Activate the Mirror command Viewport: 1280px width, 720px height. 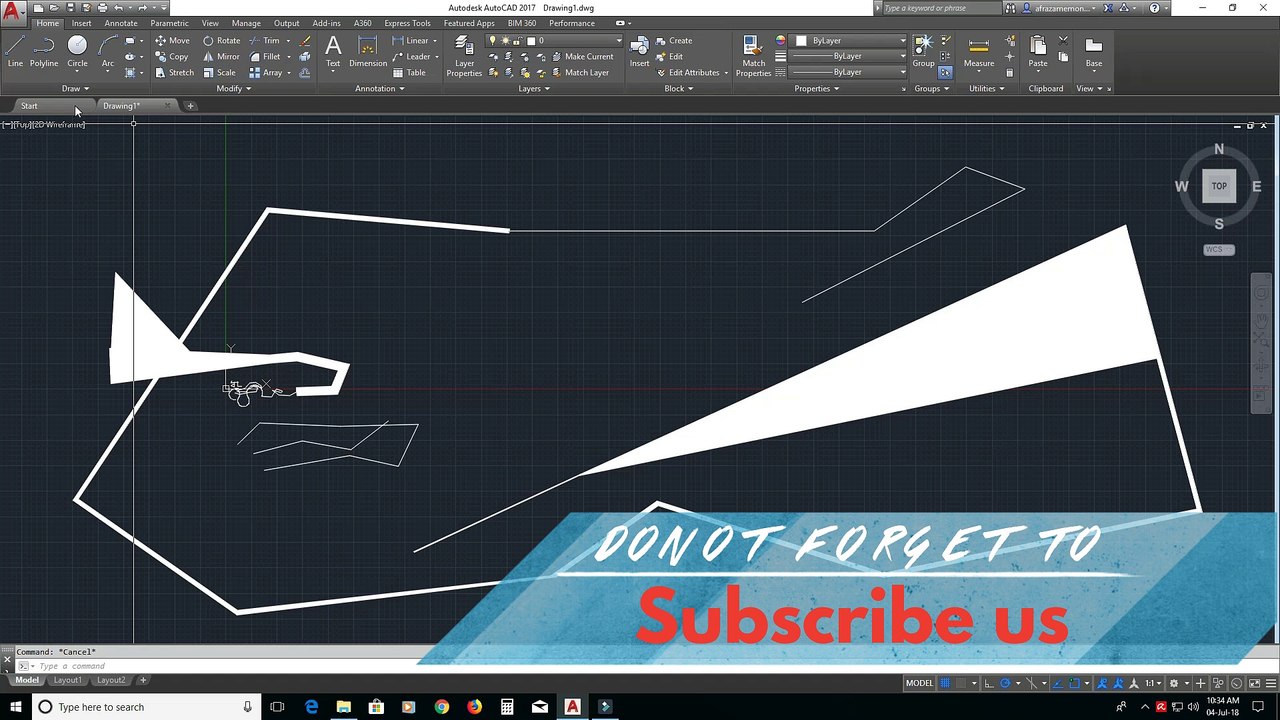pos(221,57)
